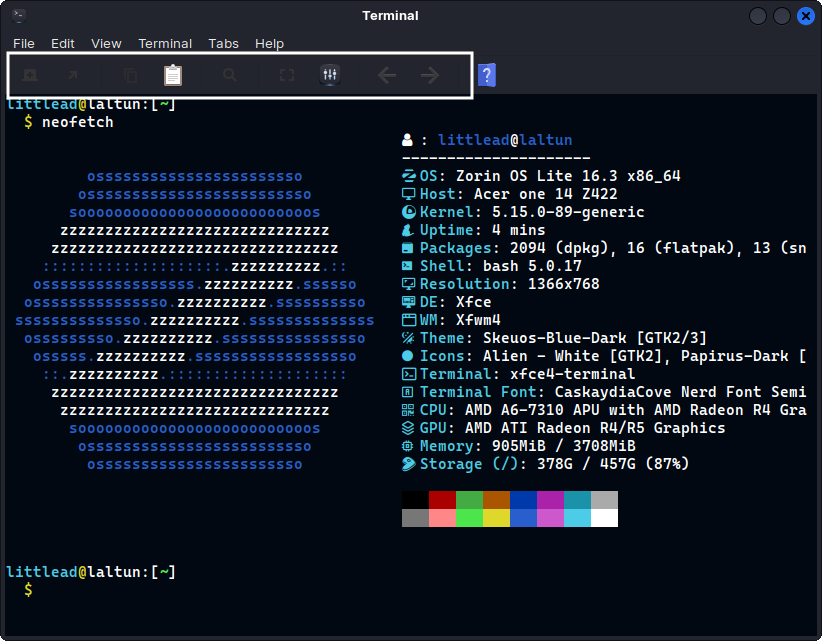The width and height of the screenshot is (822, 641).
Task: Close the terminal with the blue X button
Action: click(806, 16)
